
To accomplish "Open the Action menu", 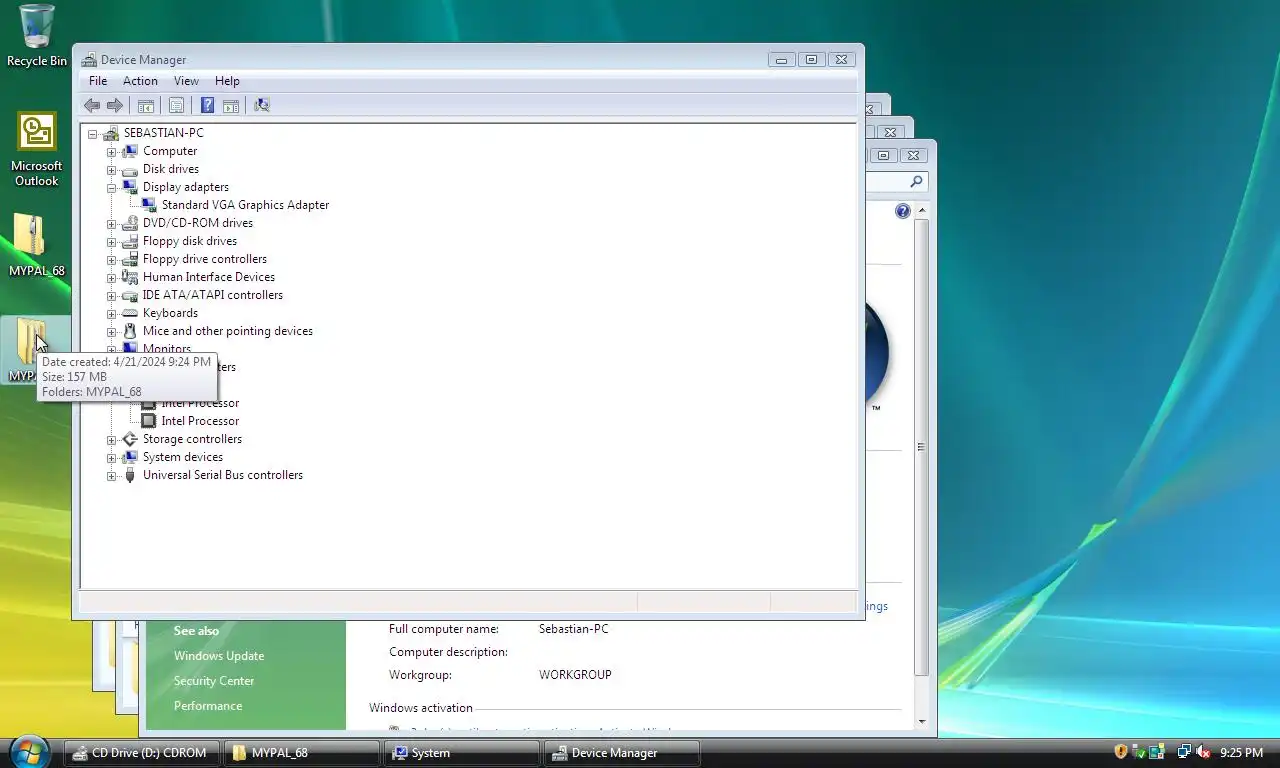I will 140,81.
